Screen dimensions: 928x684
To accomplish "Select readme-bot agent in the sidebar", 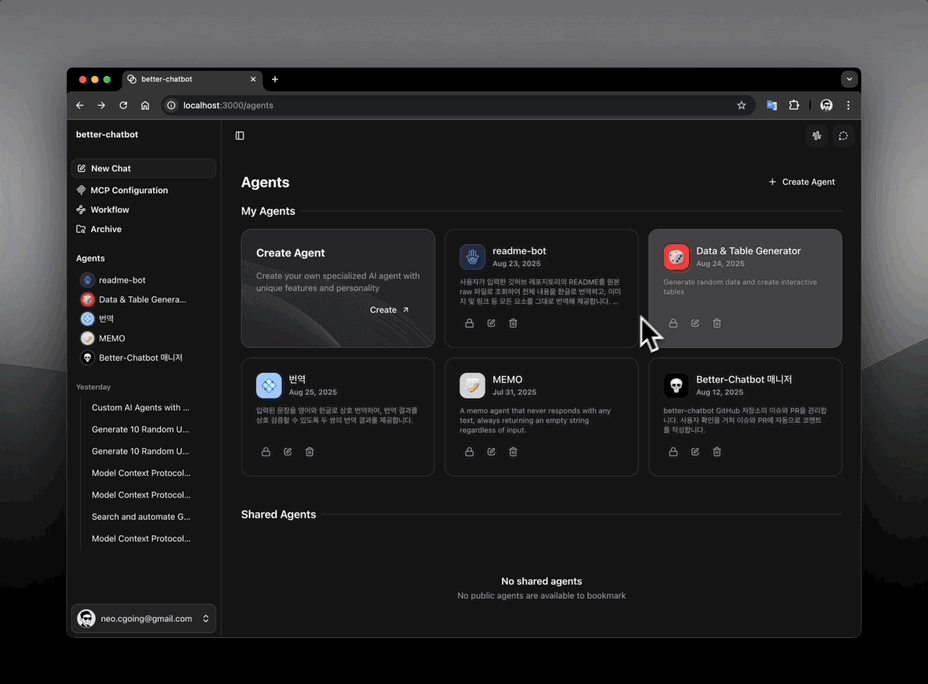I will coord(122,280).
